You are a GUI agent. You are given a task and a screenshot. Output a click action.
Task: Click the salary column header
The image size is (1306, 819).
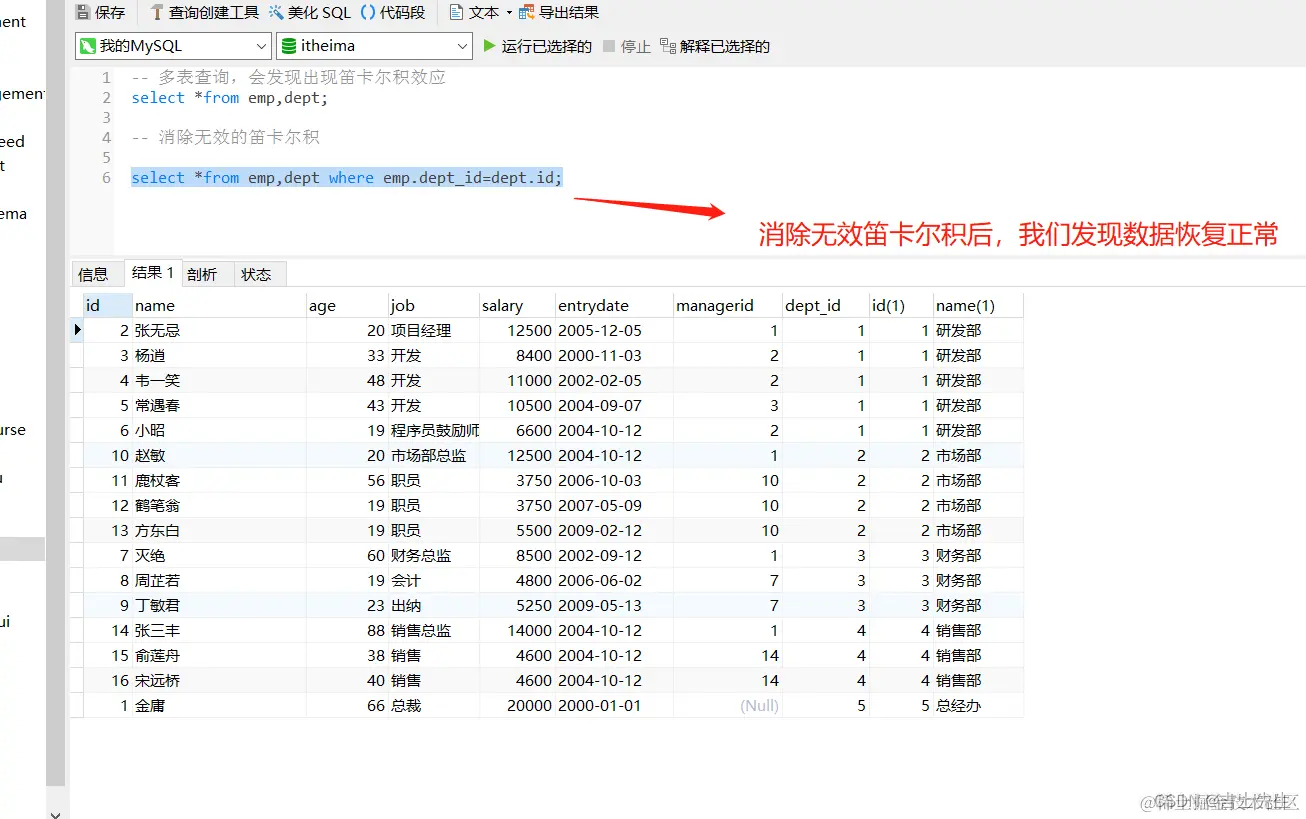(517, 306)
